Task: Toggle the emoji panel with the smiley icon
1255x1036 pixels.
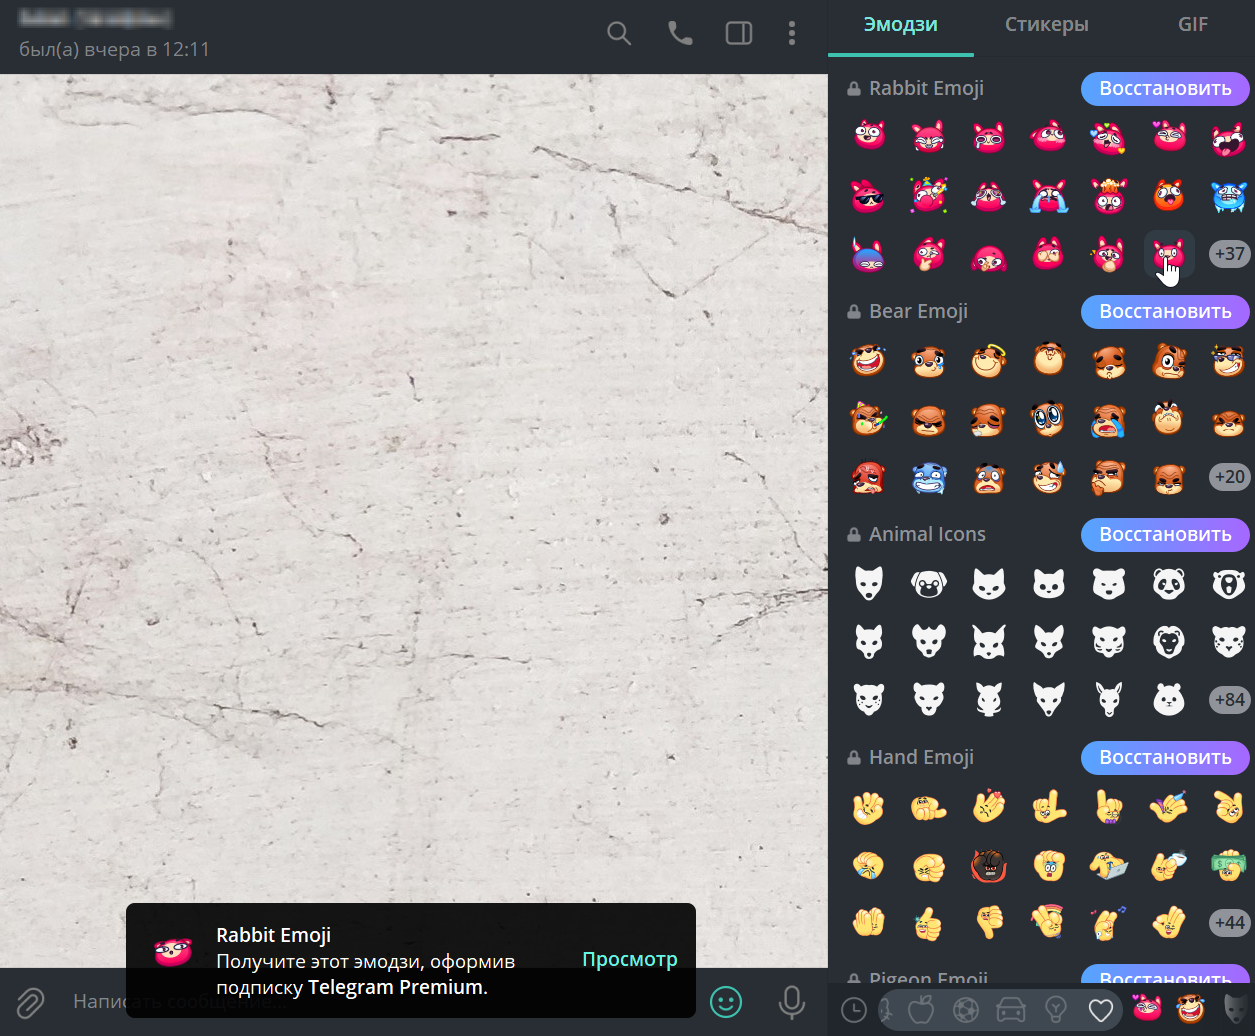Action: (726, 1001)
